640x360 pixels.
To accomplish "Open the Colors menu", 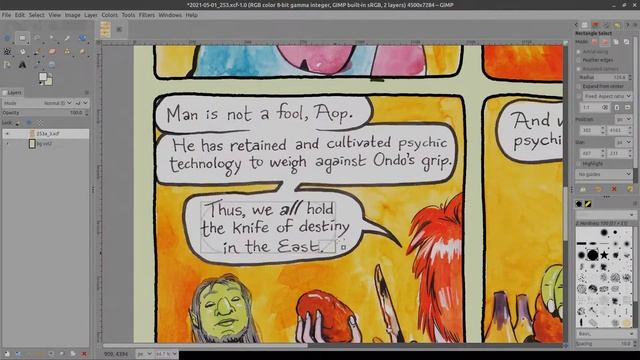I will (x=109, y=15).
